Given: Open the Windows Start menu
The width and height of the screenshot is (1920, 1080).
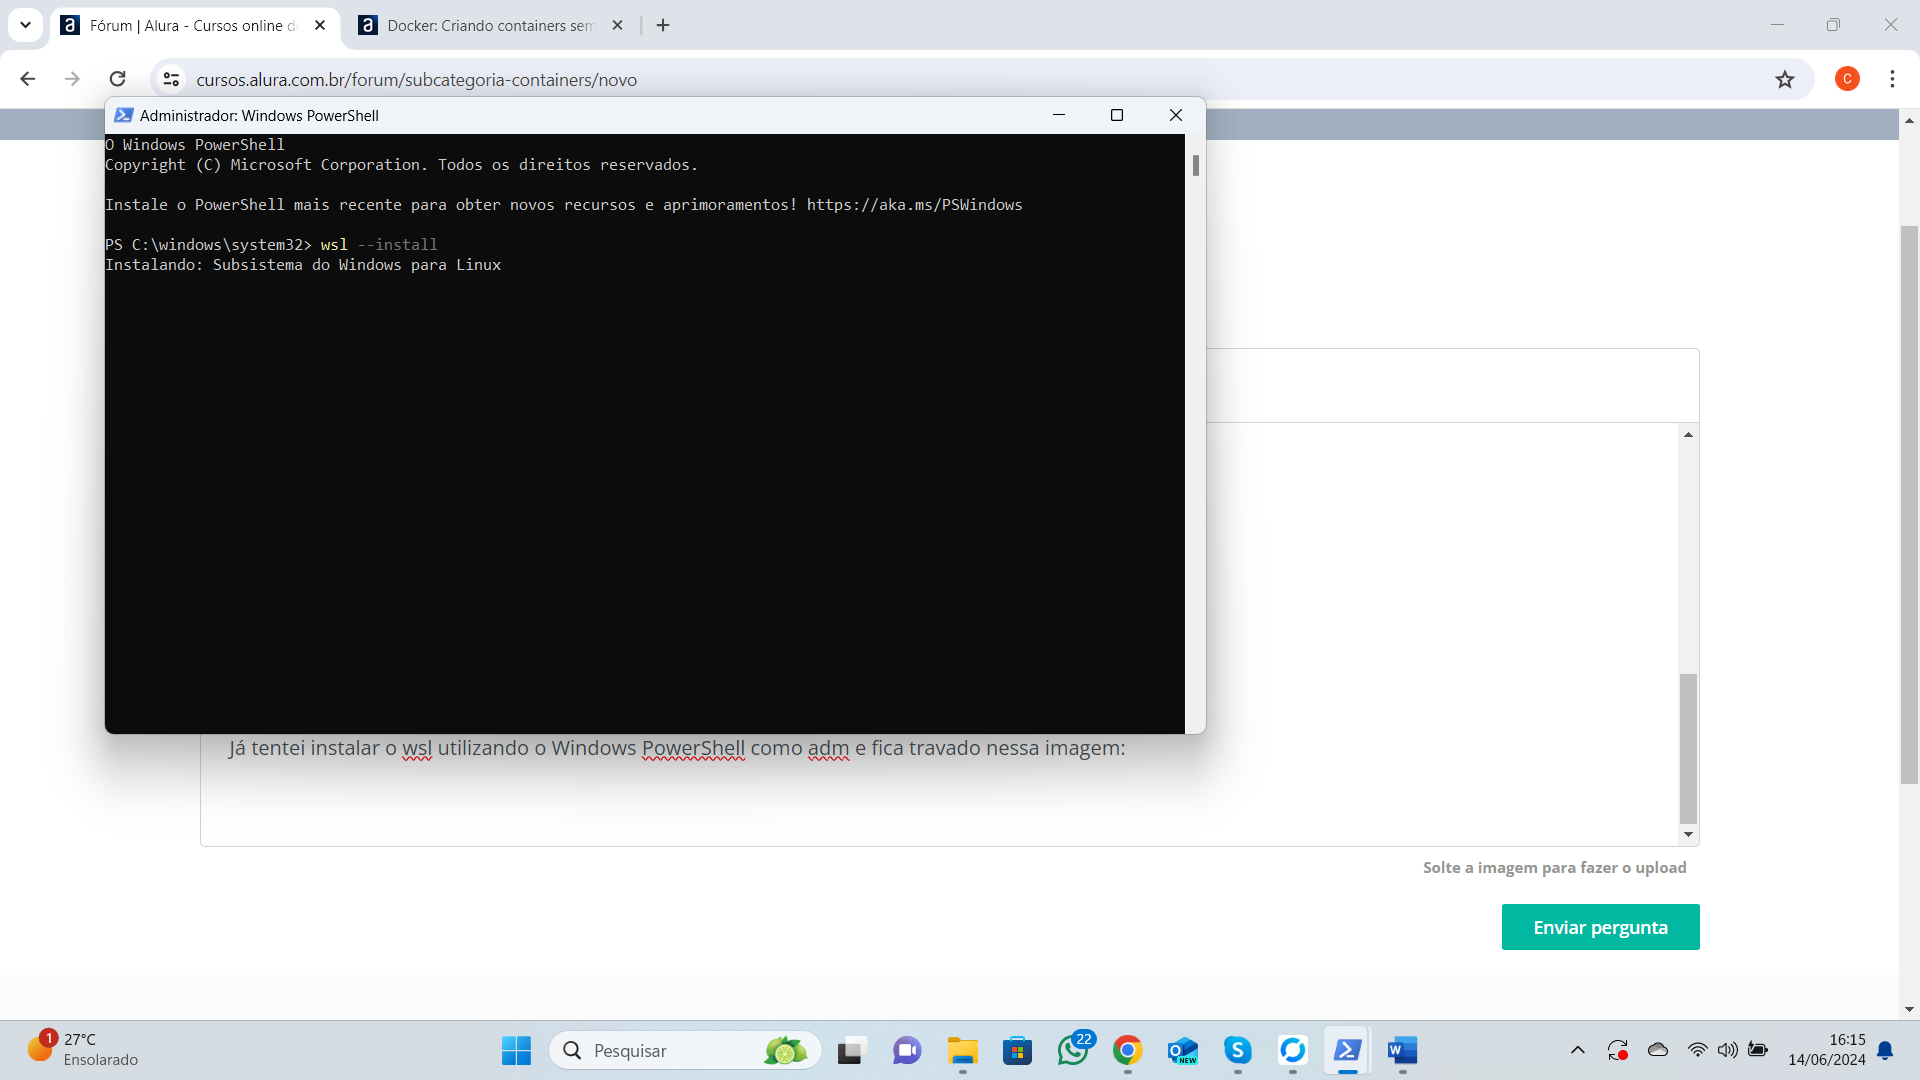Looking at the screenshot, I should coord(516,1050).
